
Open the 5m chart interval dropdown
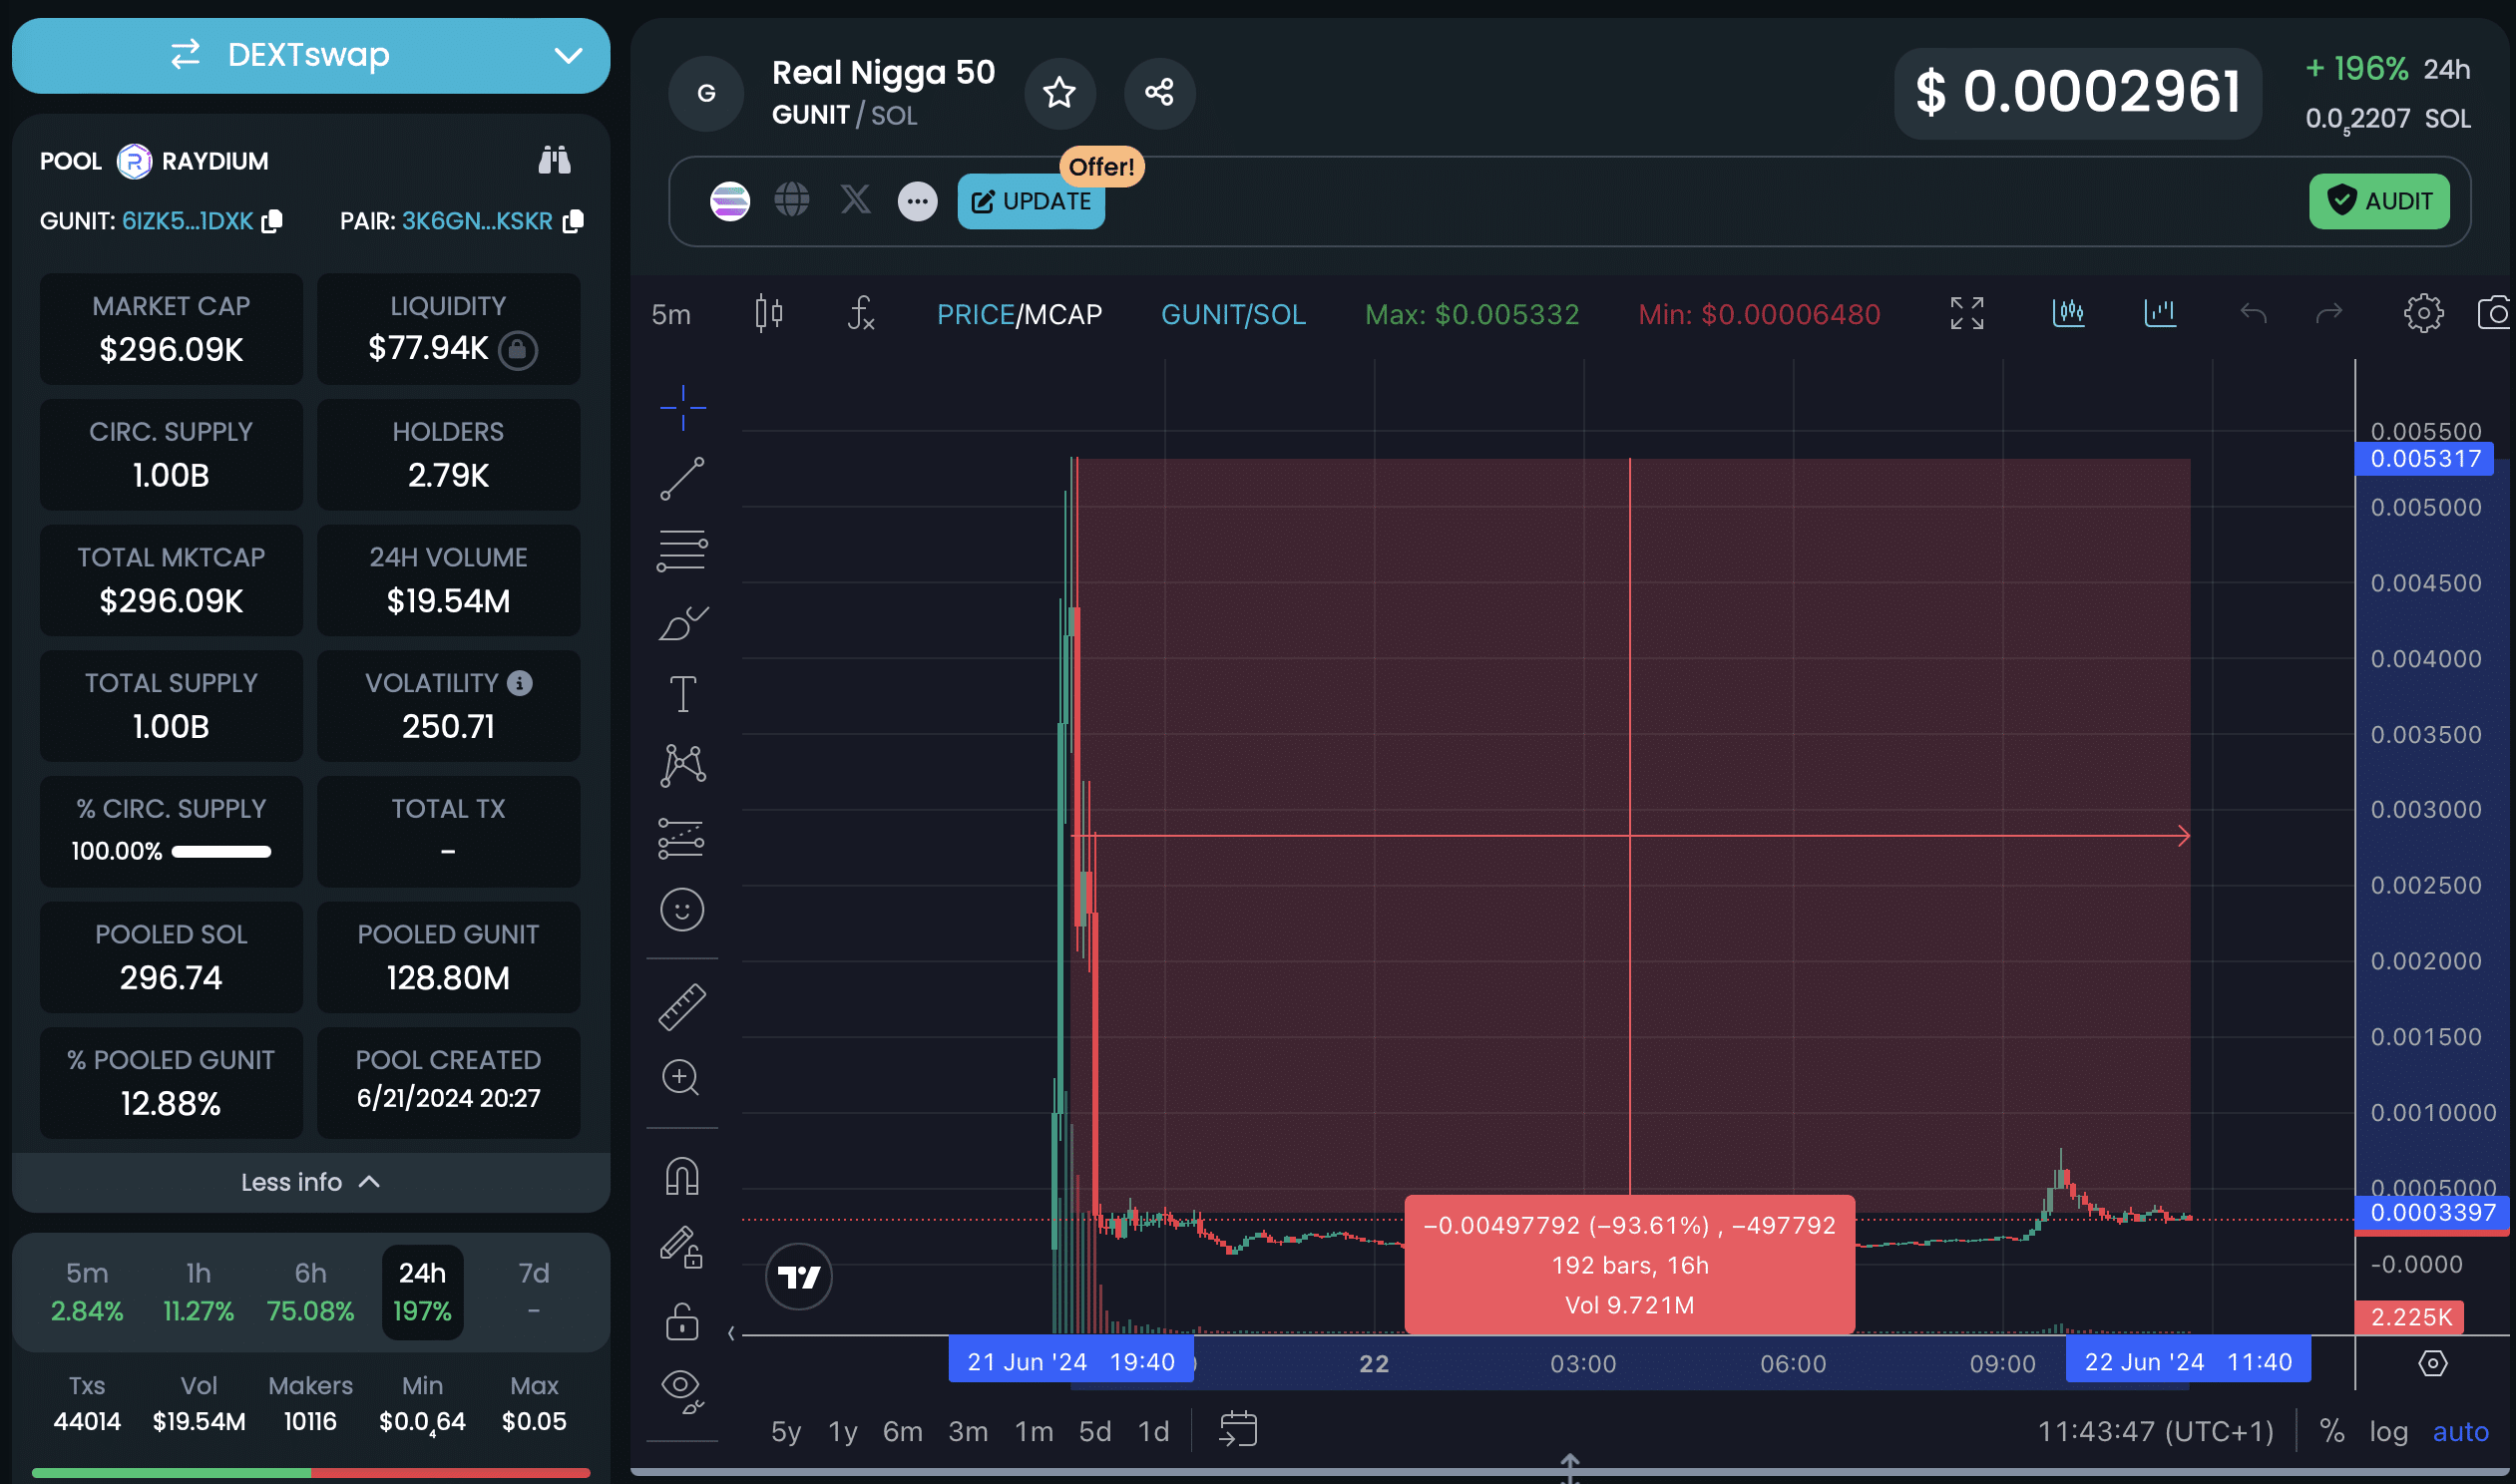tap(671, 315)
